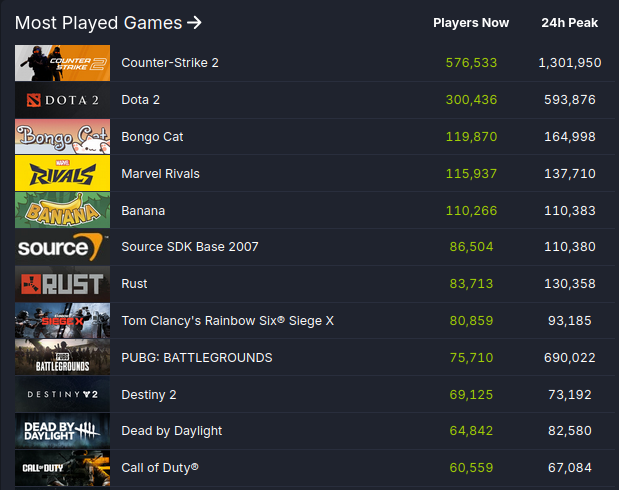Viewport: 619px width, 490px height.
Task: Select the 110,380 peak count
Action: point(570,247)
